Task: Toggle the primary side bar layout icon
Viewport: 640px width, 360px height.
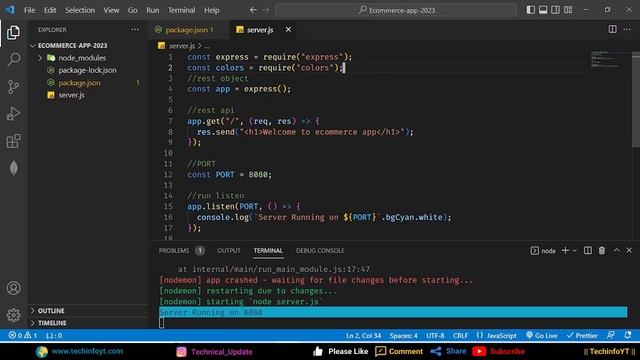Action: pos(531,10)
